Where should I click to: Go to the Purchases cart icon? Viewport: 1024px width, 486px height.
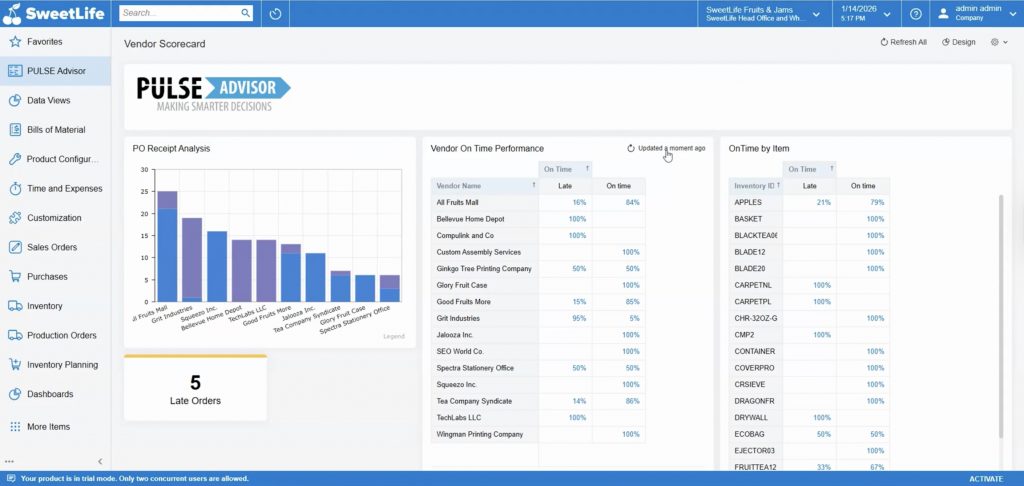click(15, 277)
